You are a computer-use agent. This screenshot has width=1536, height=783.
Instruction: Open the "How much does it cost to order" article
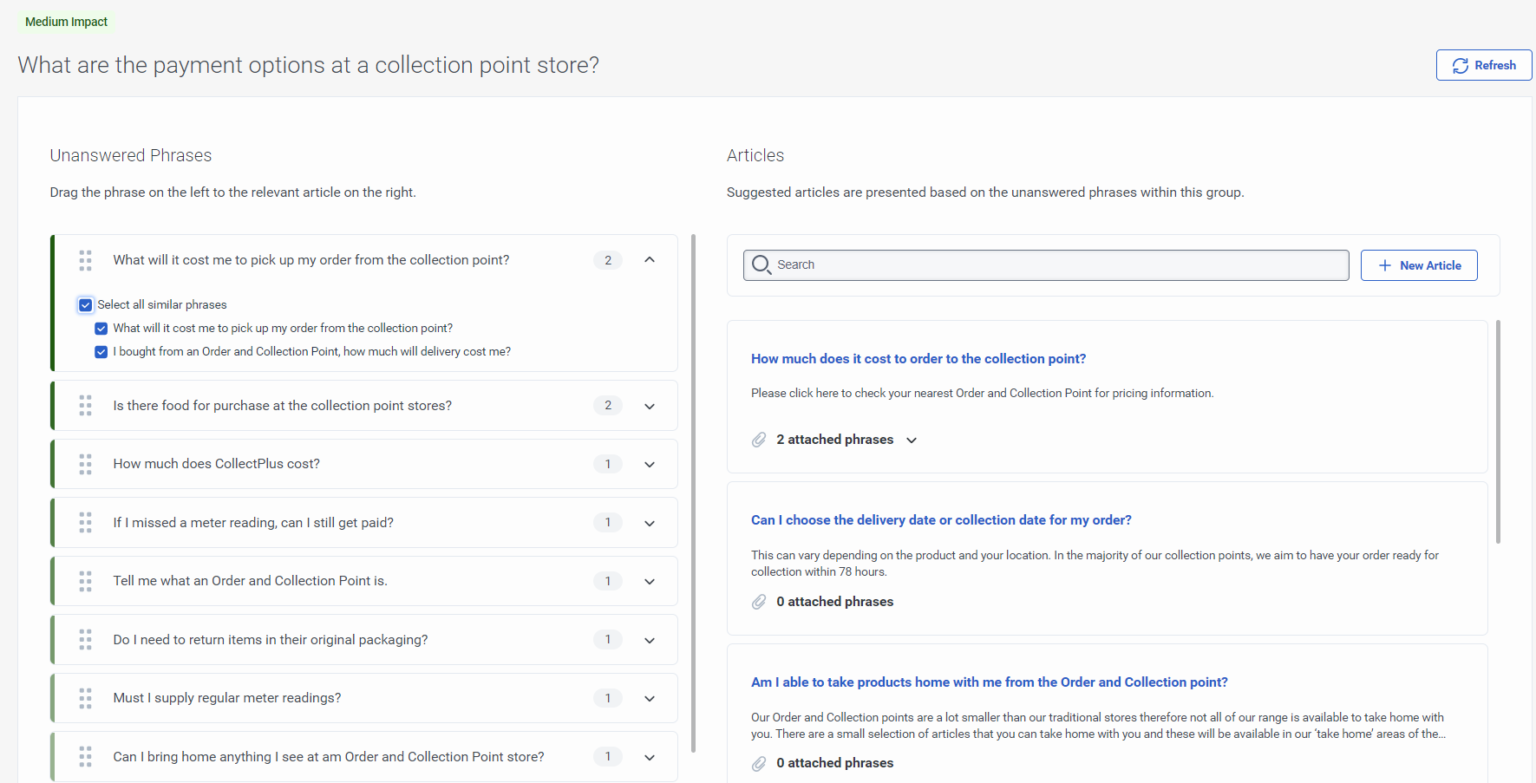pyautogui.click(x=918, y=358)
